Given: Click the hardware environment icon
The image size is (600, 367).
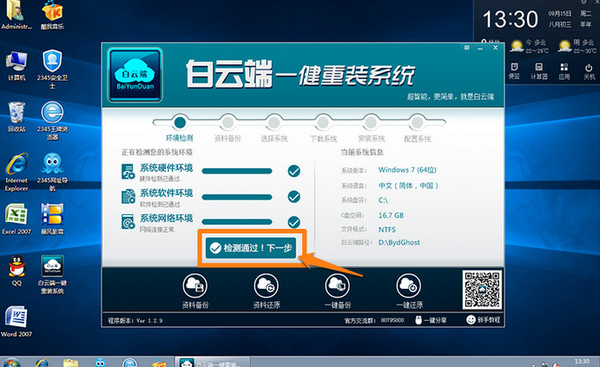Looking at the screenshot, I should pyautogui.click(x=128, y=171).
